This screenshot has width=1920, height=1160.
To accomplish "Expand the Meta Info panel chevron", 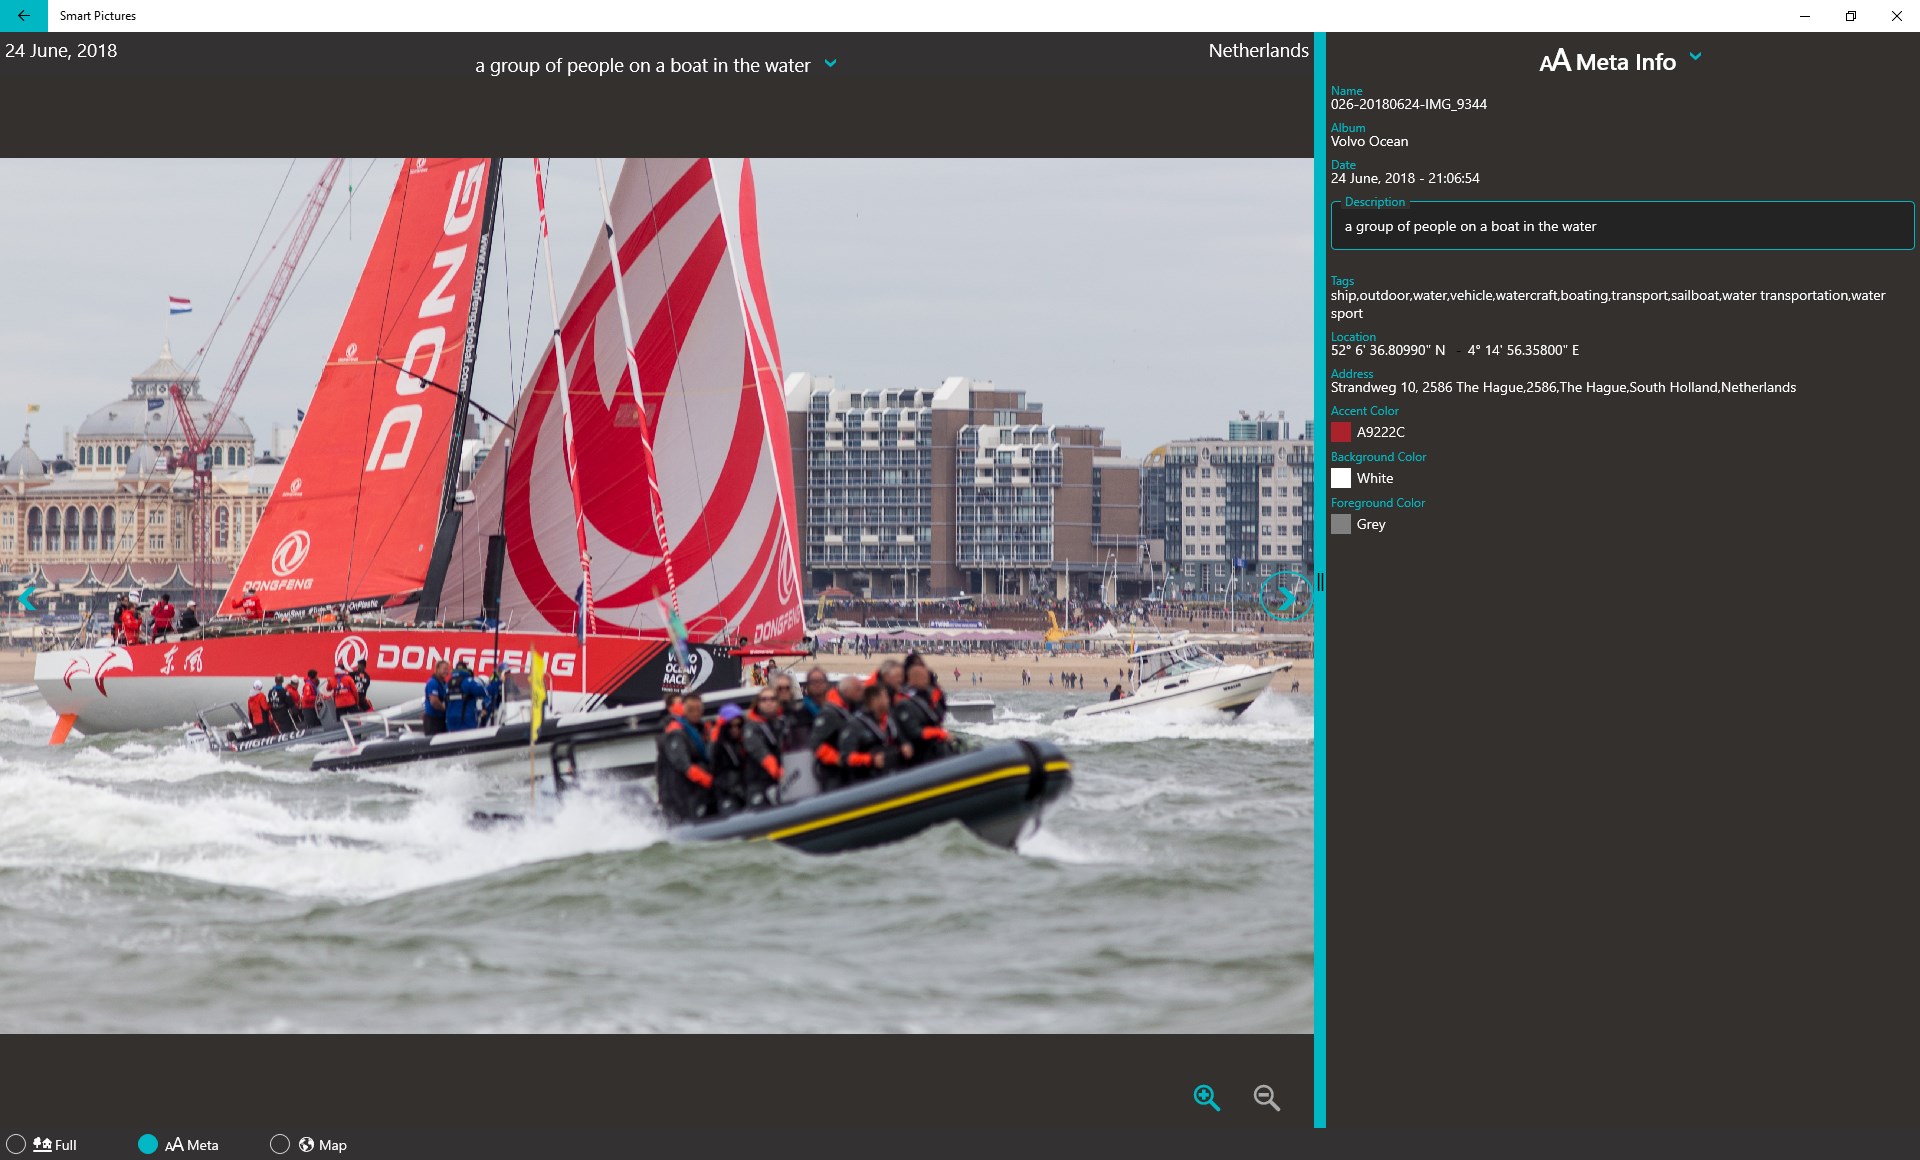I will point(1695,57).
